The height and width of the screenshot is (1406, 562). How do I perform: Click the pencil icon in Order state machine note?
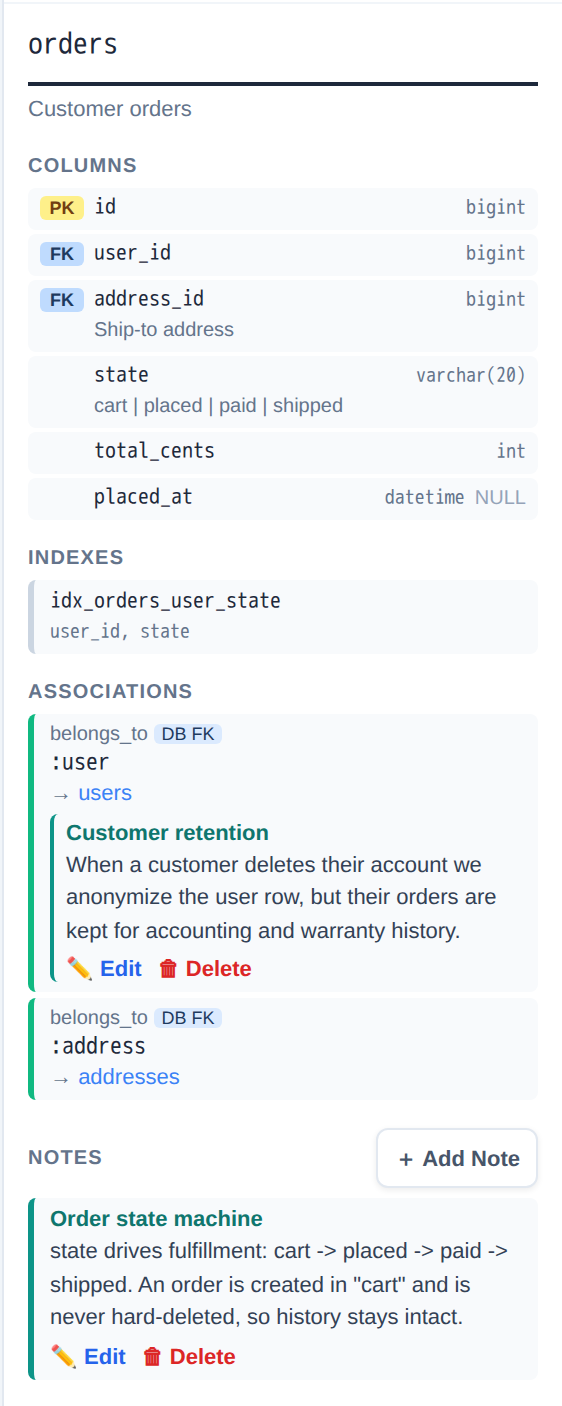[x=63, y=1356]
